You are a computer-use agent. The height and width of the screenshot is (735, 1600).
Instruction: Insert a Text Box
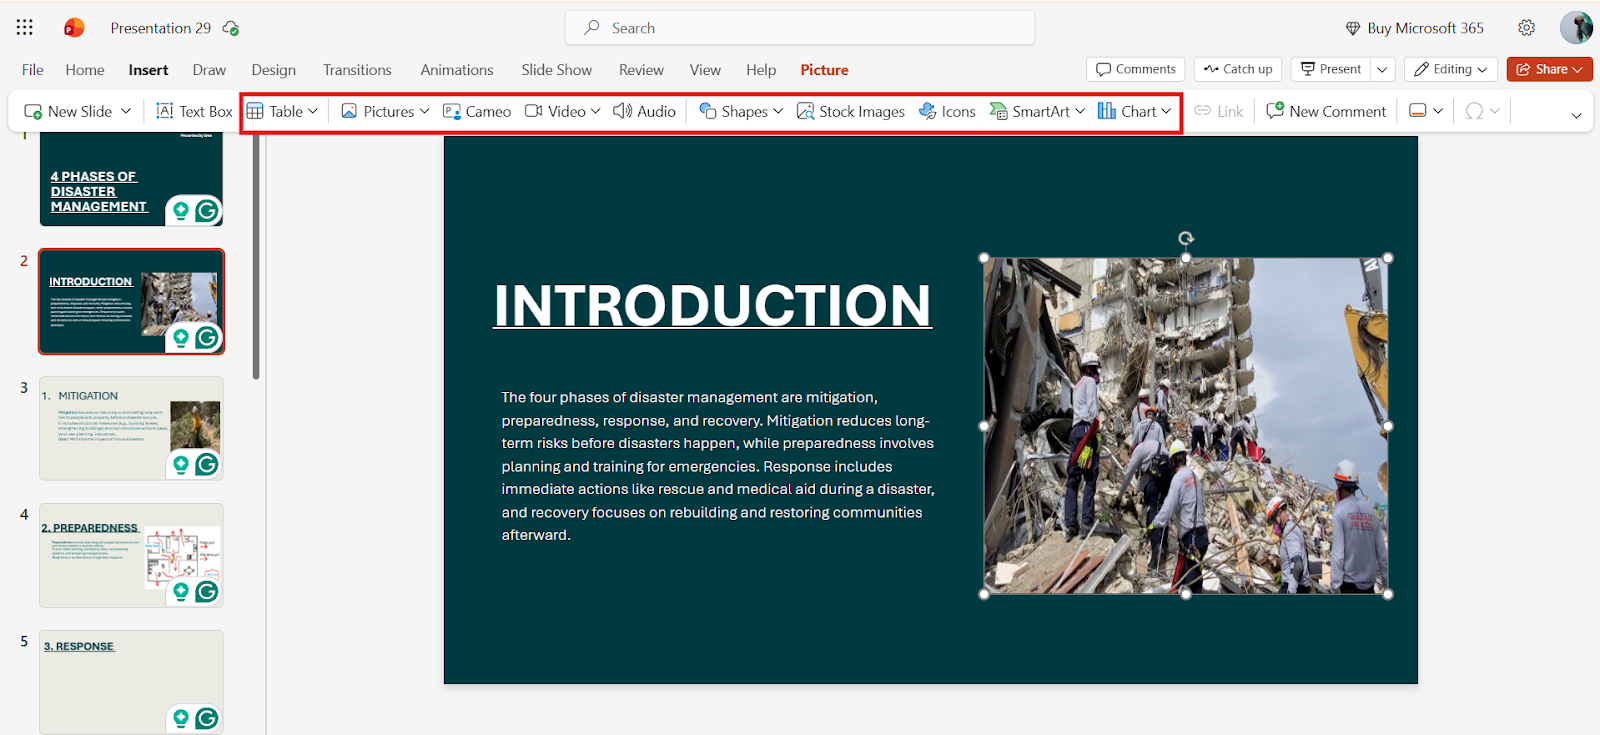[x=194, y=111]
